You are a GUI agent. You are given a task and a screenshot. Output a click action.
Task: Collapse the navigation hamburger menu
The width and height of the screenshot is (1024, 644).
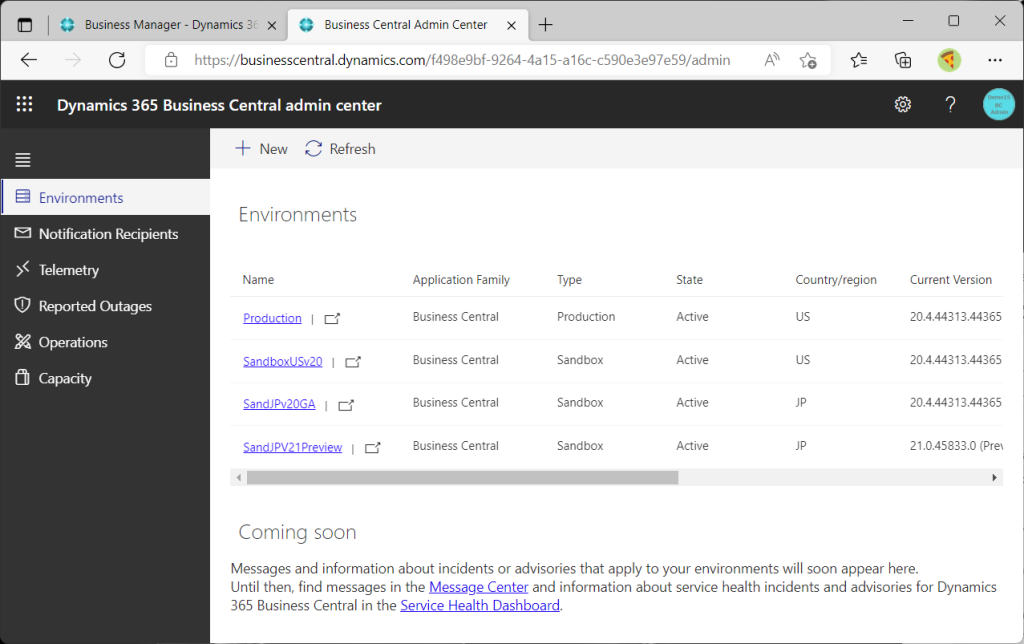click(23, 160)
